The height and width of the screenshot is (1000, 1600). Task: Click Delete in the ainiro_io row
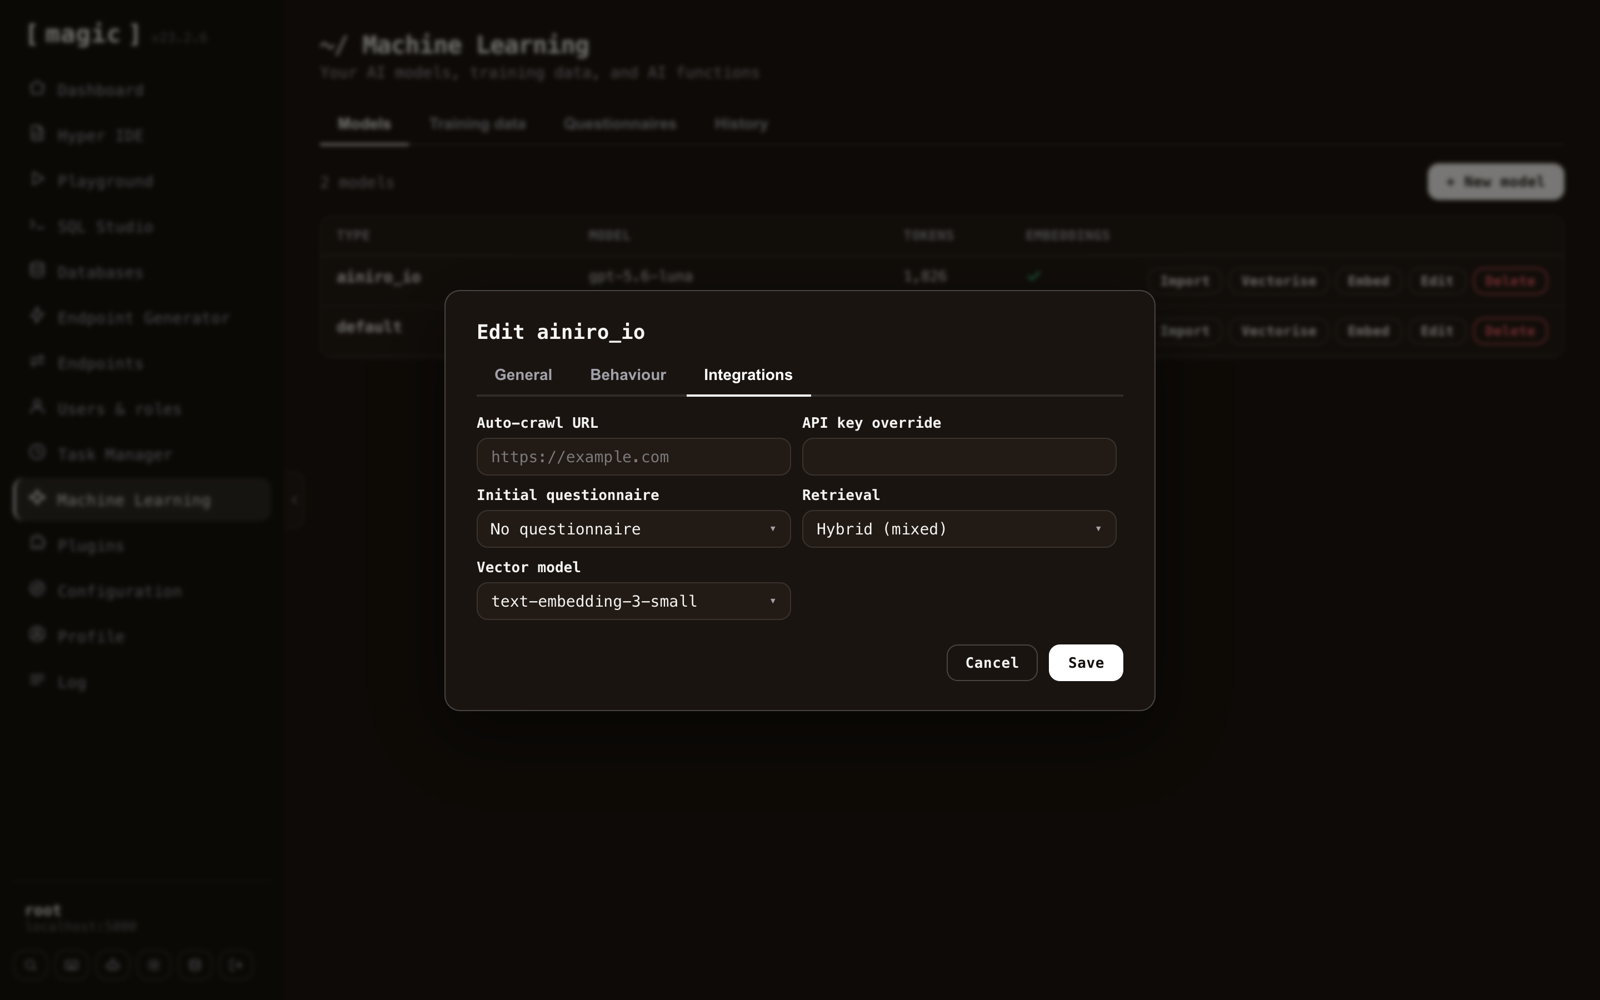pyautogui.click(x=1510, y=281)
